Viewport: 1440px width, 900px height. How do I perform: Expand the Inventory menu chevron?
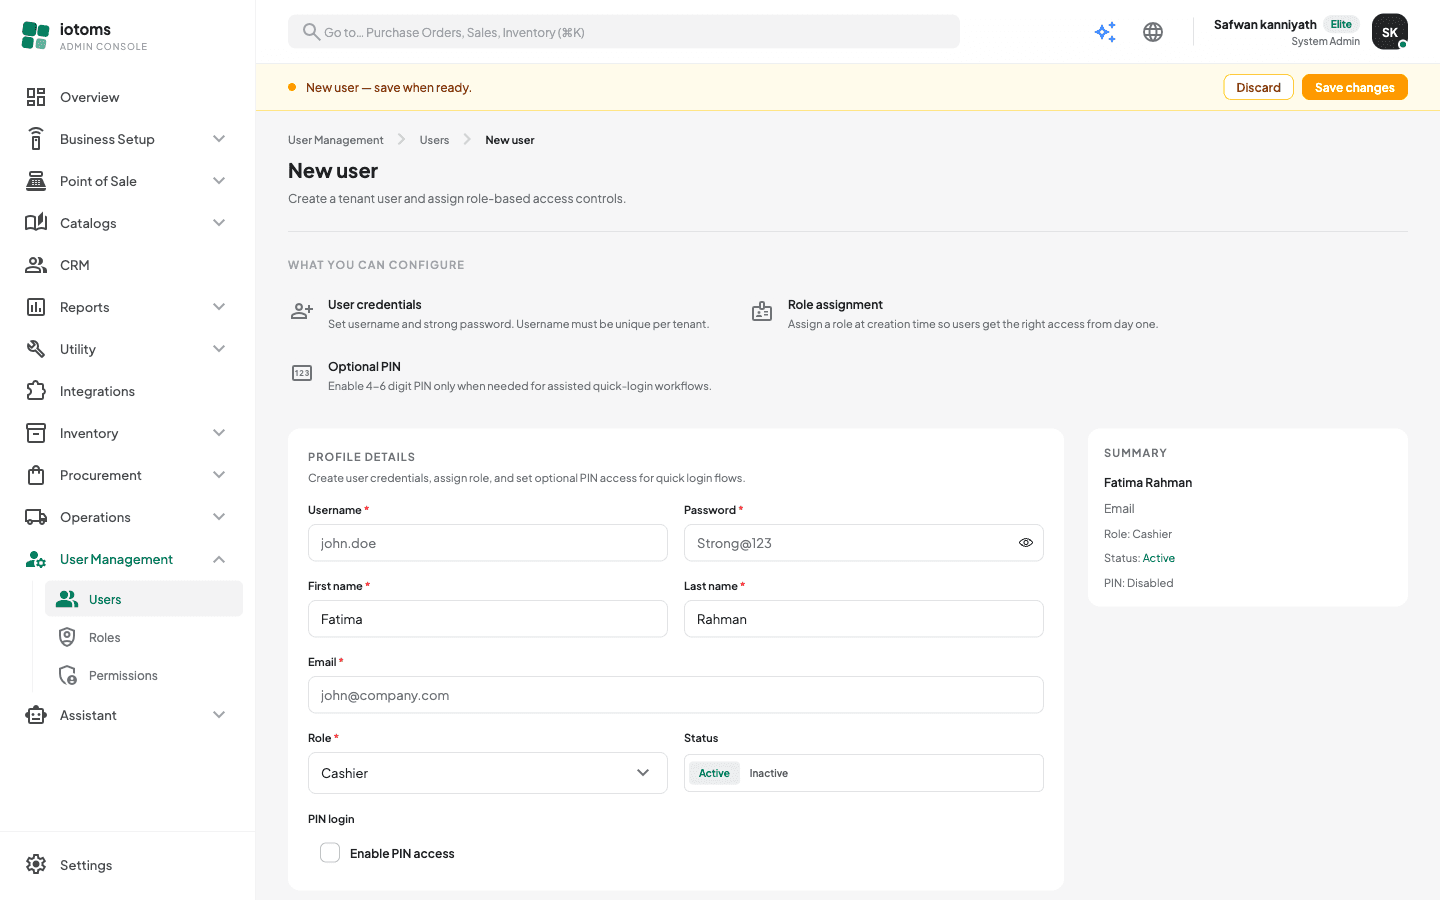point(219,433)
